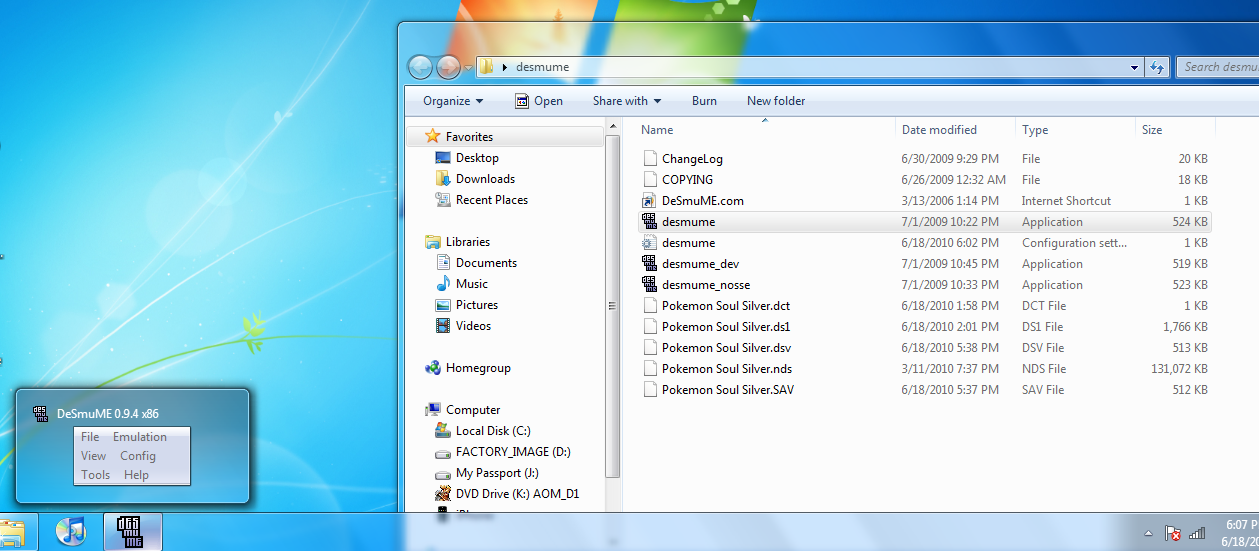Open Downloads in the Favorites list

coord(485,179)
